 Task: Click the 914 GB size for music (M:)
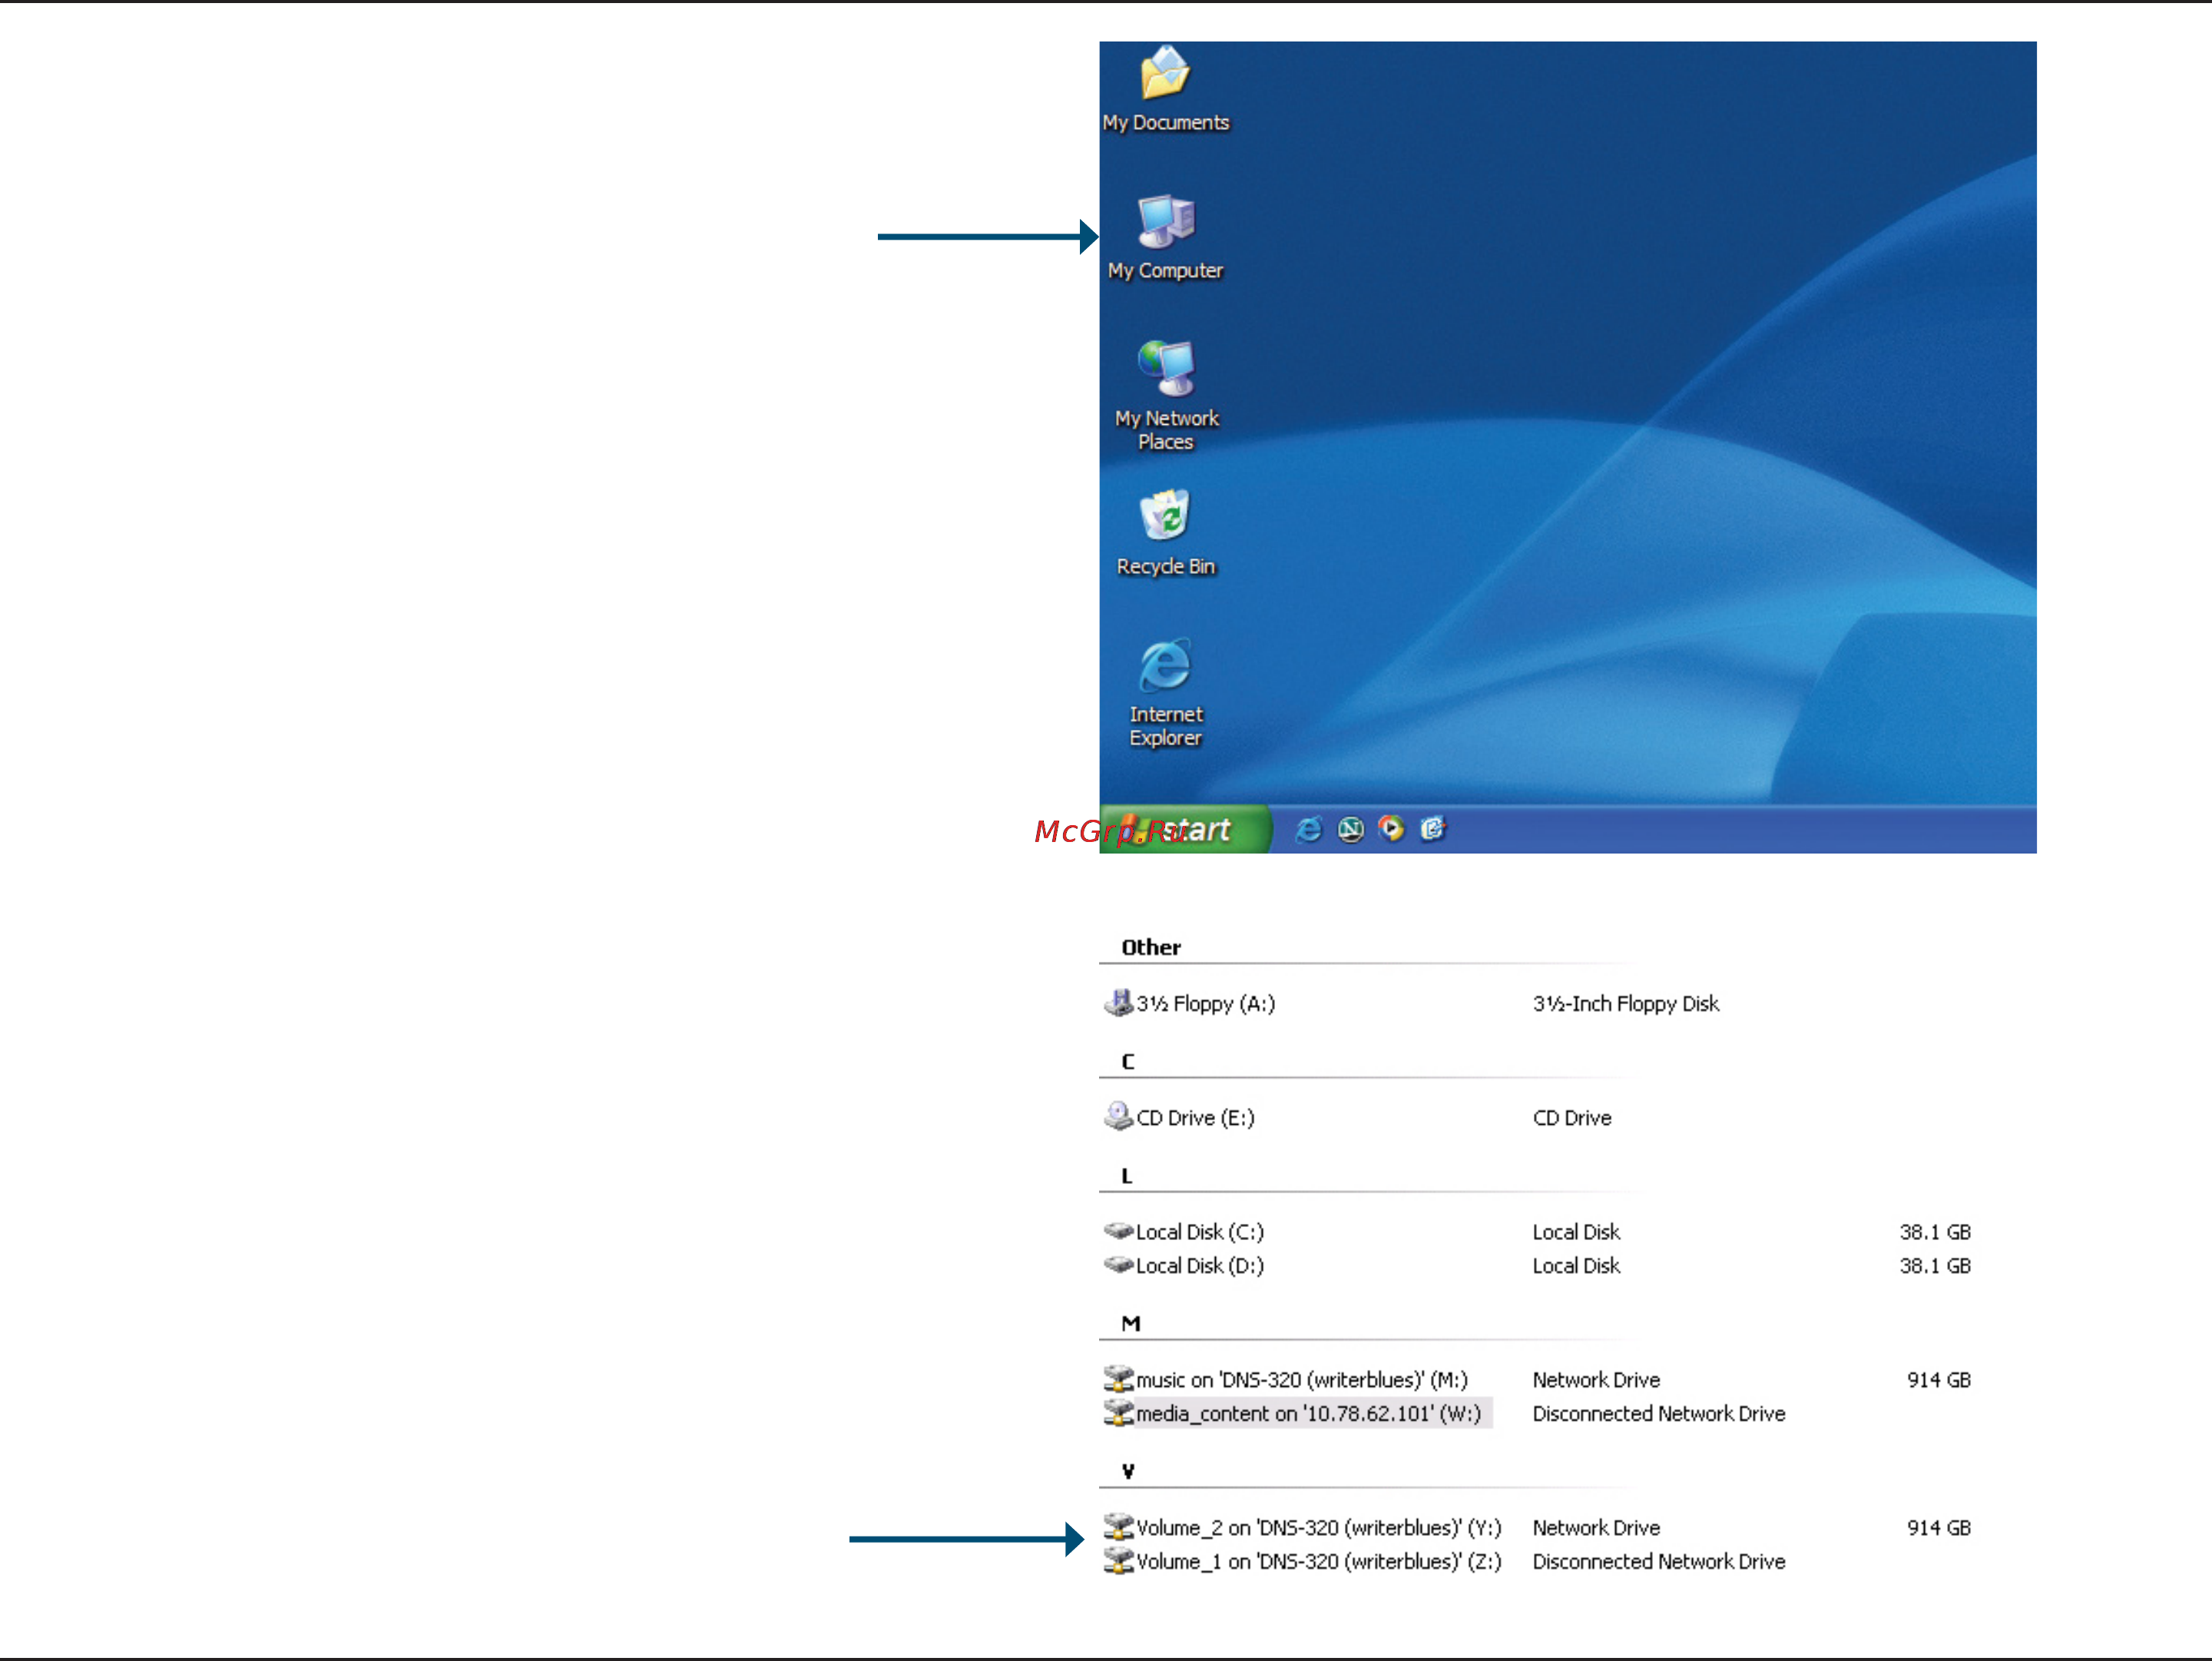click(x=1939, y=1379)
